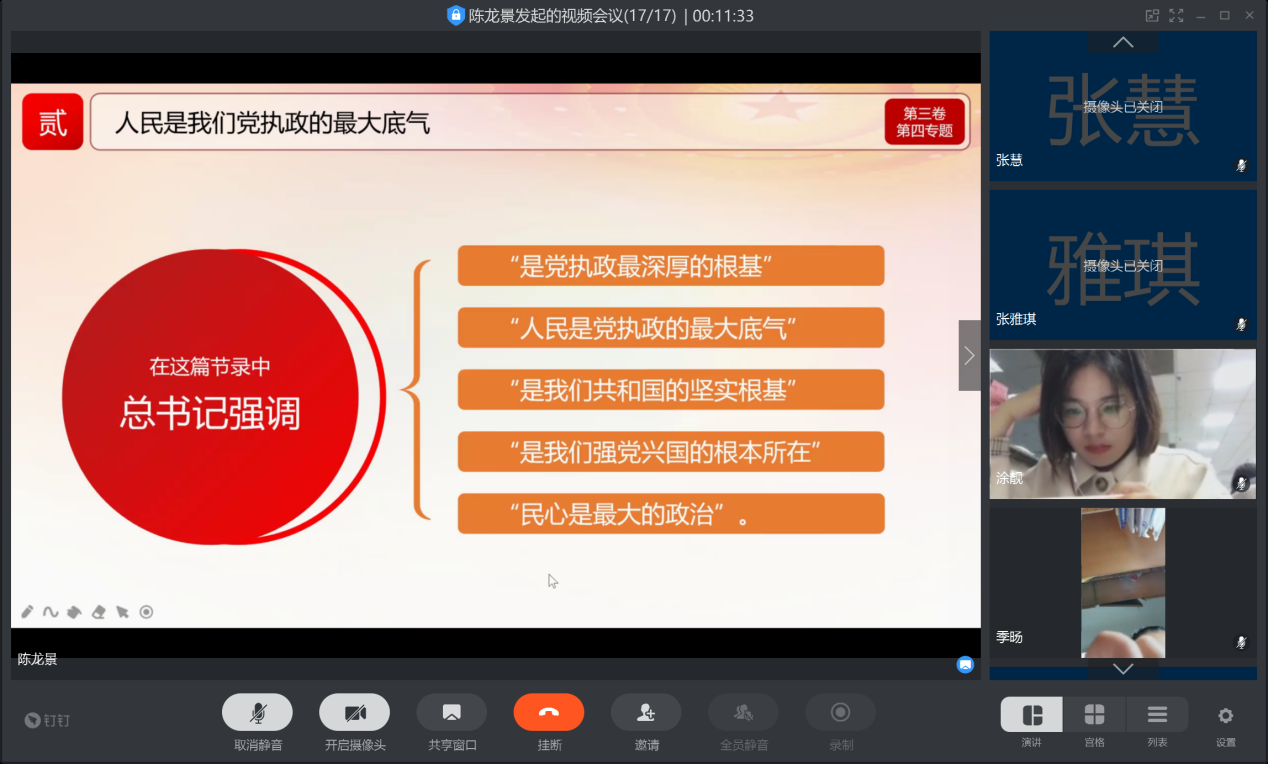The image size is (1268, 764).
Task: Pick the eraser annotation tool
Action: pyautogui.click(x=98, y=612)
